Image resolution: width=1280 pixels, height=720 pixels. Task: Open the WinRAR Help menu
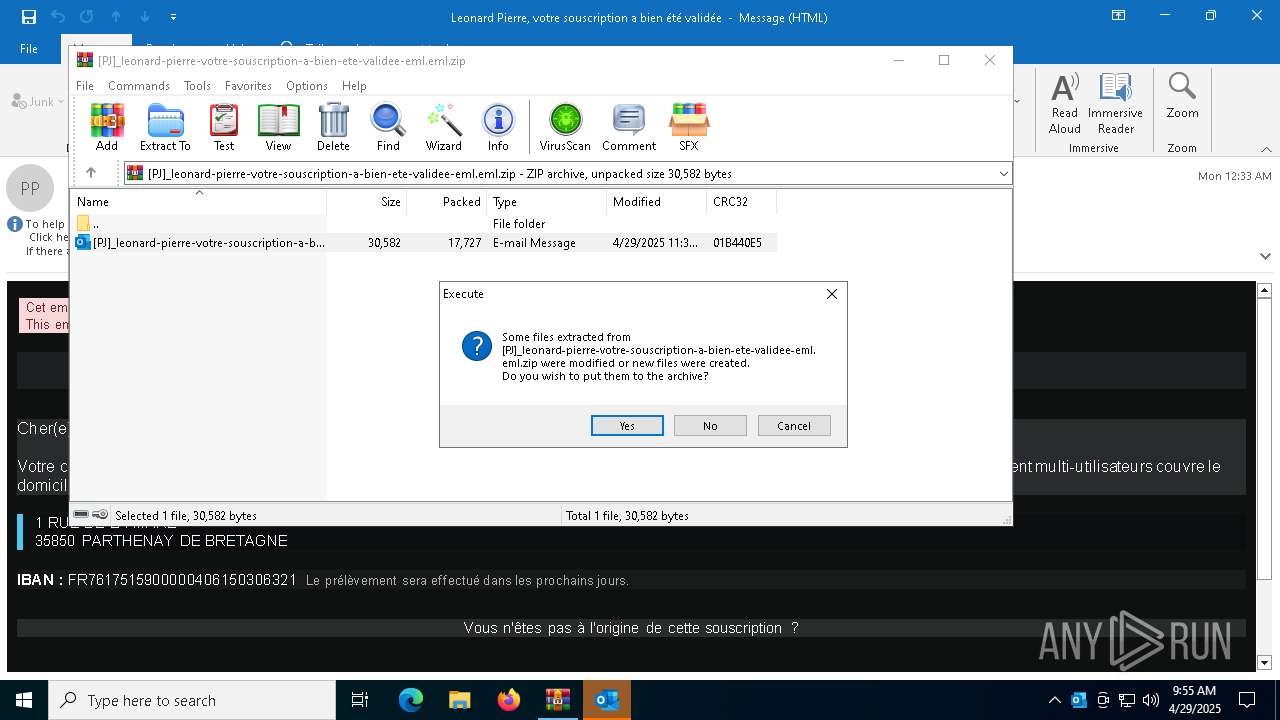coord(354,86)
